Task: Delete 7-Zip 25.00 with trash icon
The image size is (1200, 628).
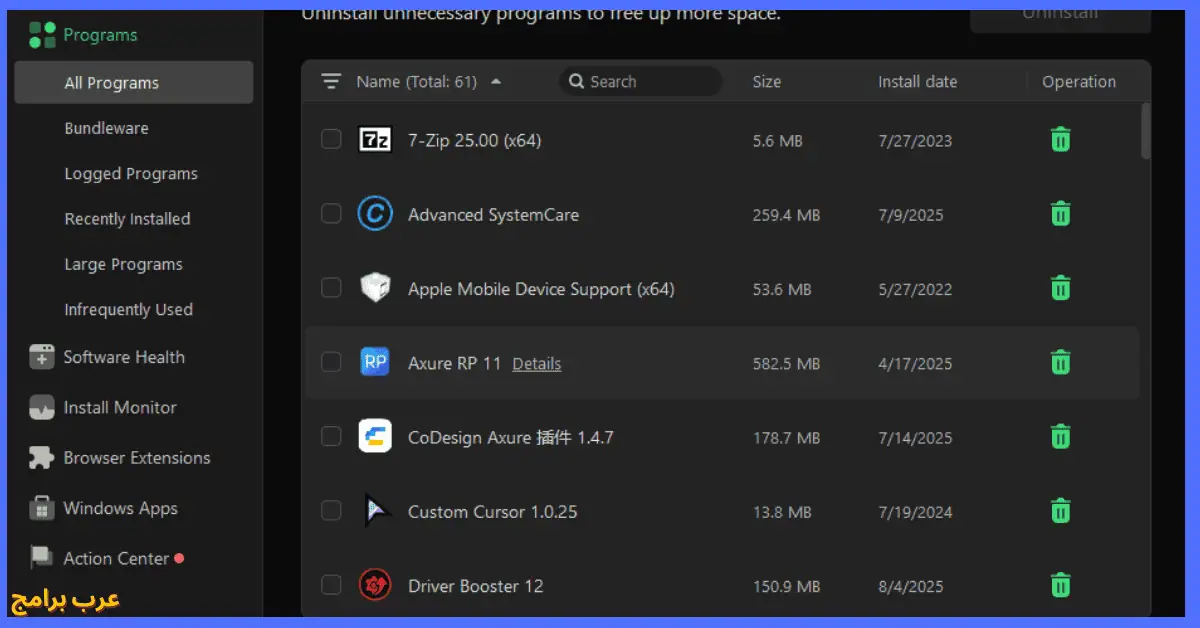Action: tap(1061, 140)
